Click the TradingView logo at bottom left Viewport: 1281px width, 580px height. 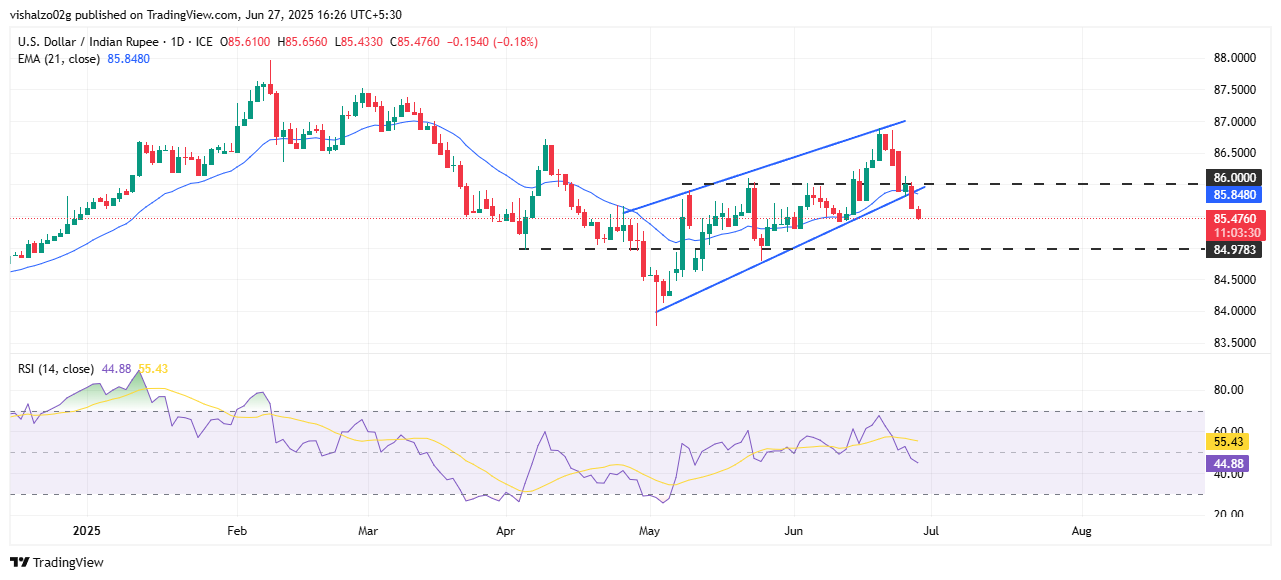coord(56,563)
